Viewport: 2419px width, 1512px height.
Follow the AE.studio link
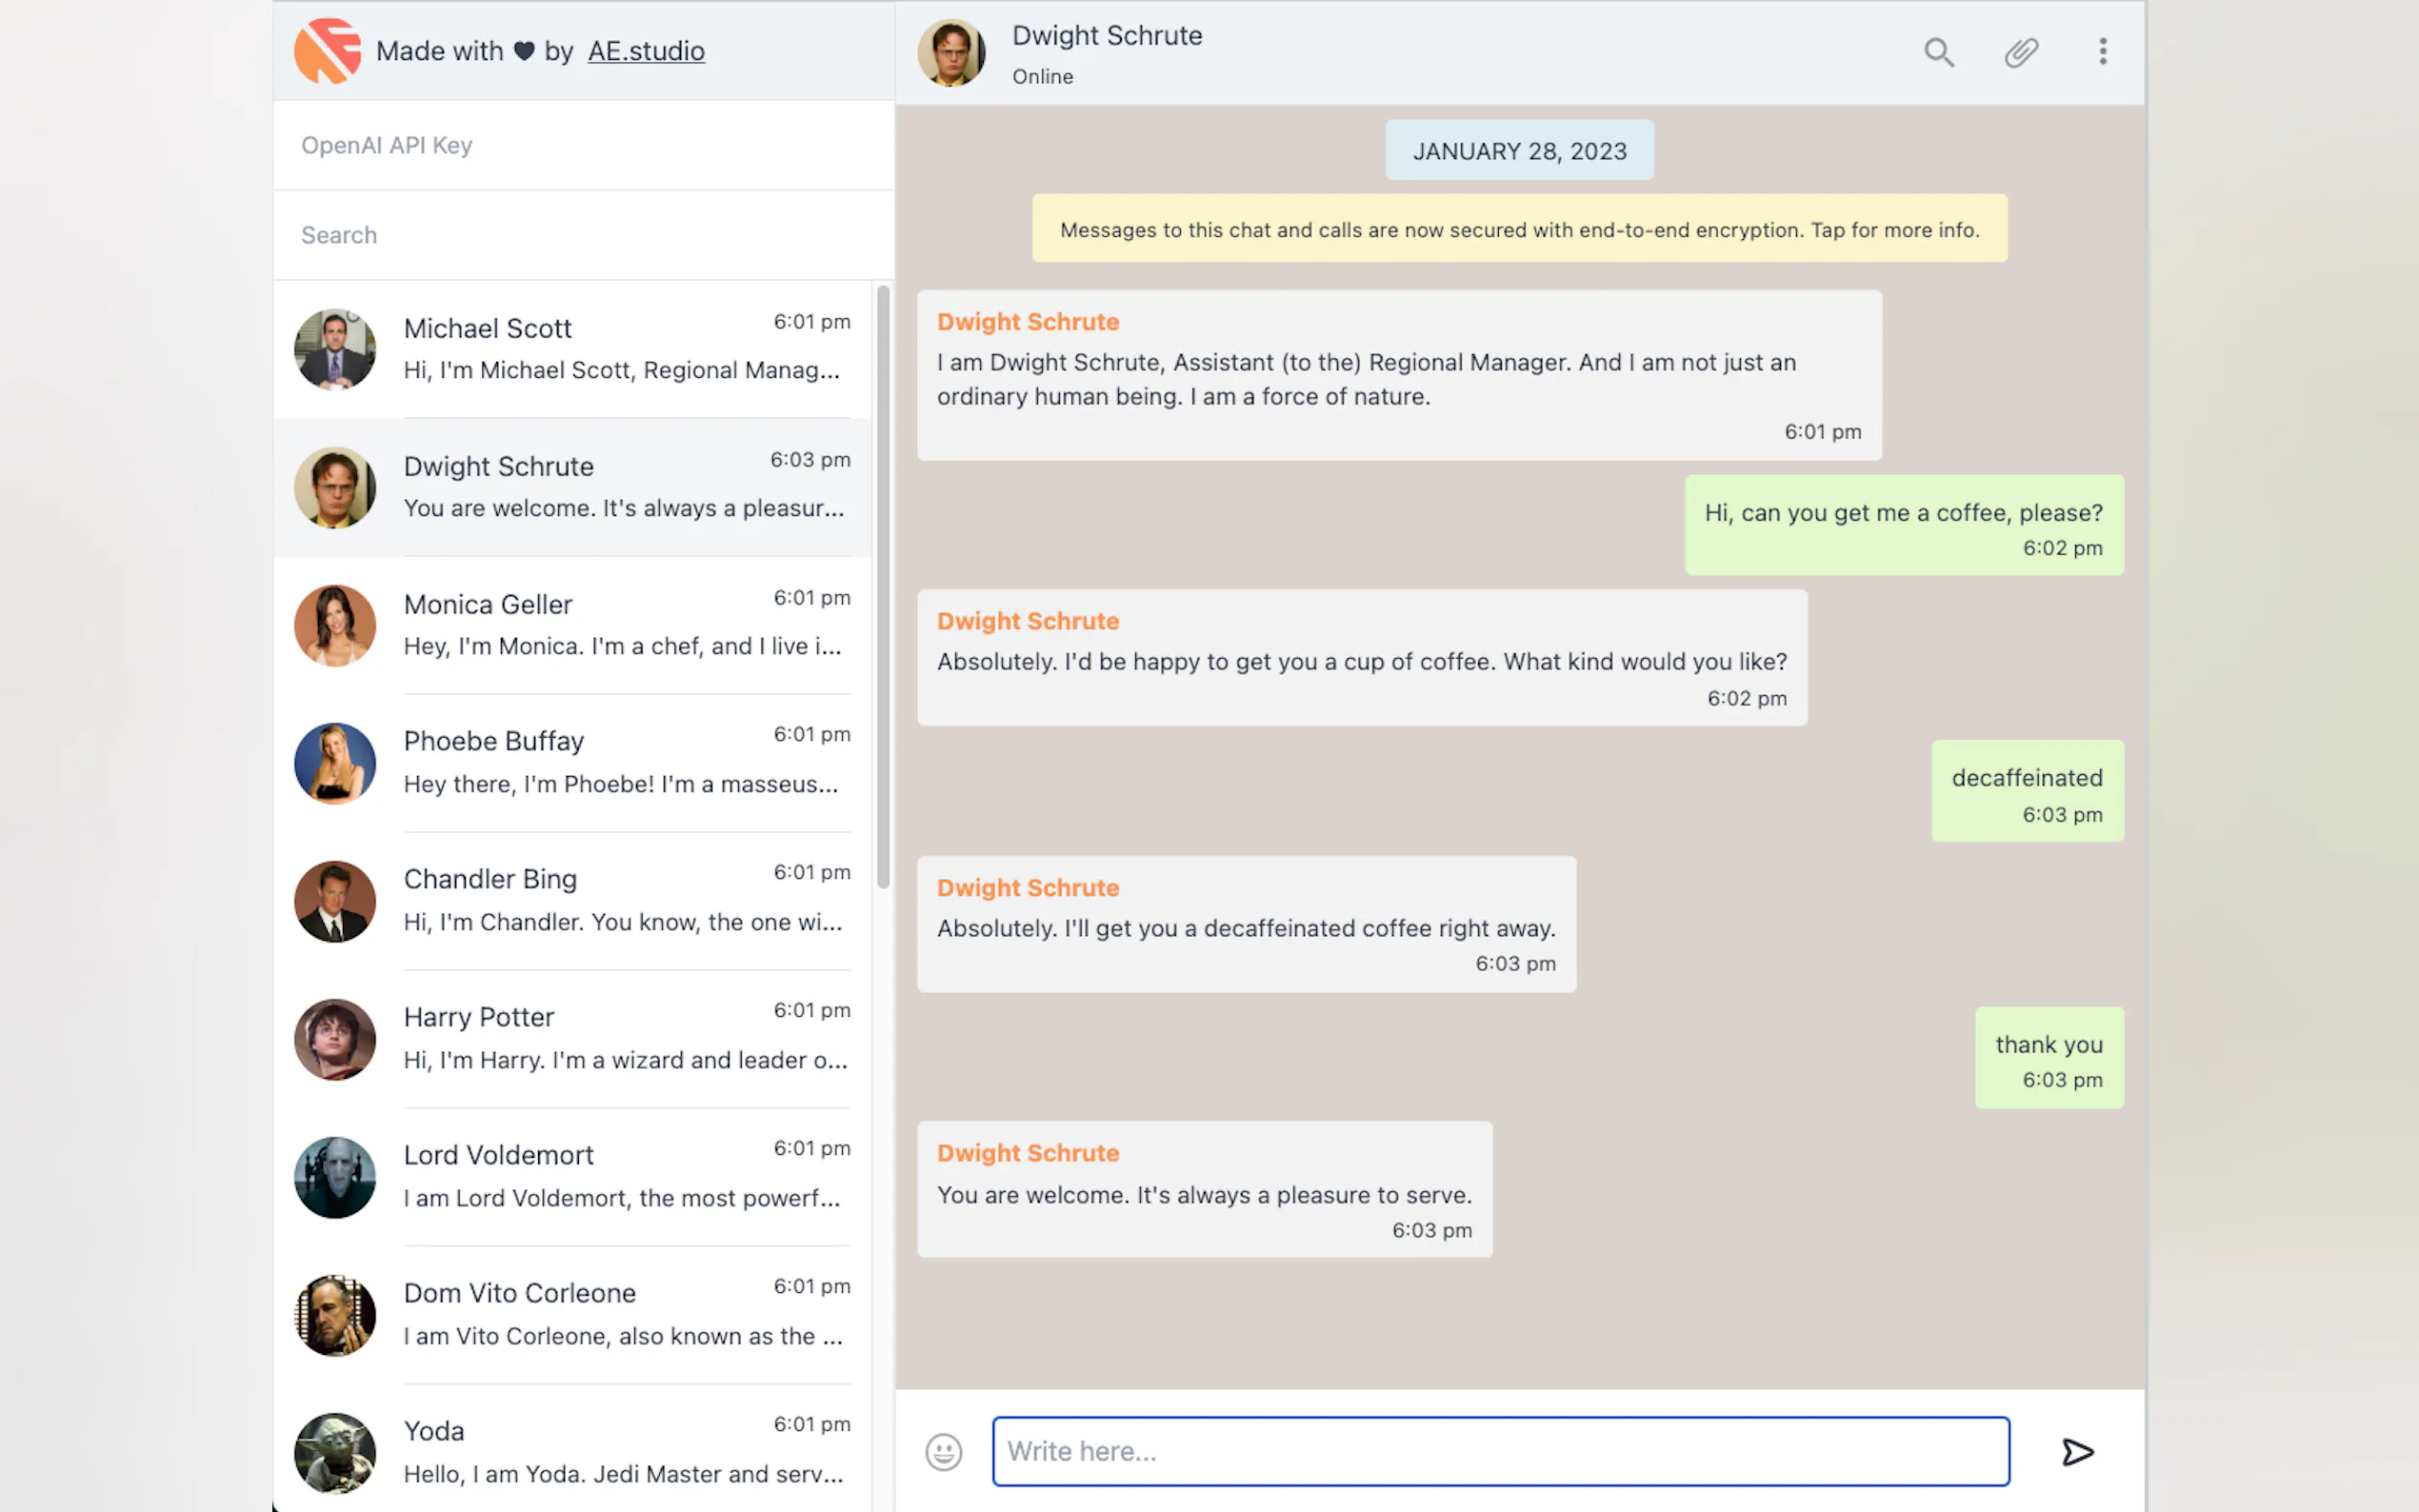click(x=646, y=51)
